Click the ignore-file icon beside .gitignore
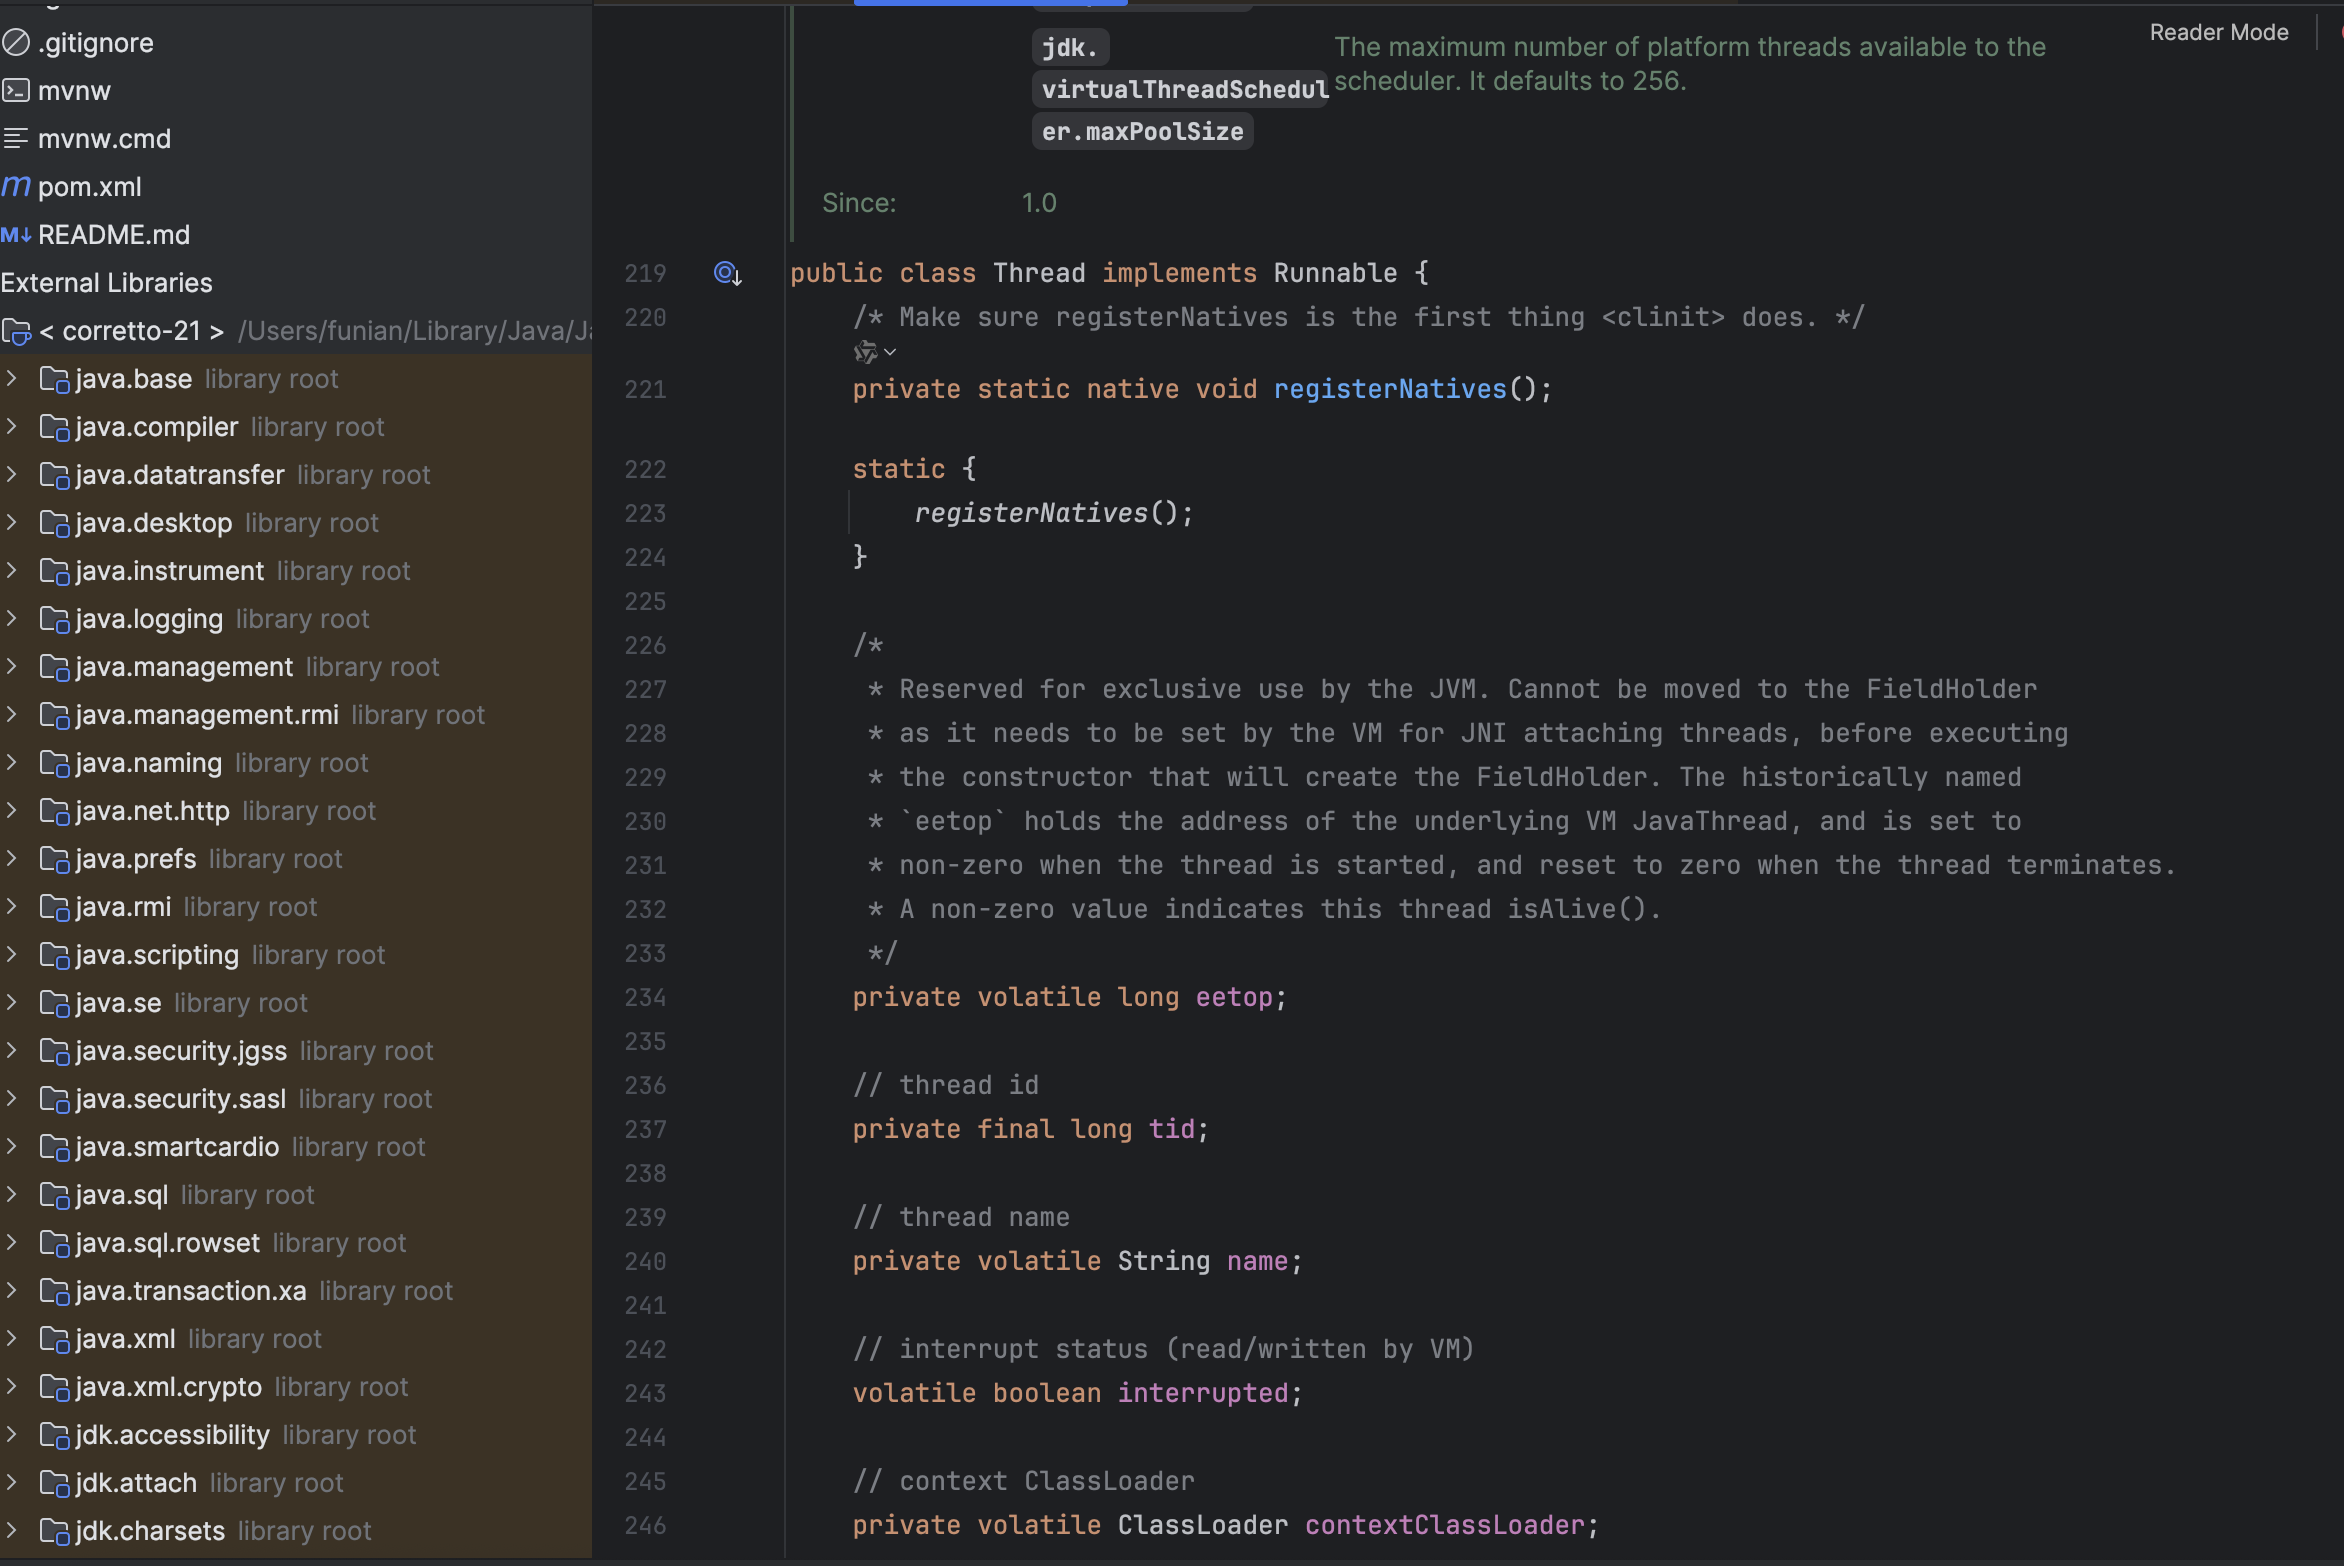This screenshot has height=1566, width=2344. [16, 42]
